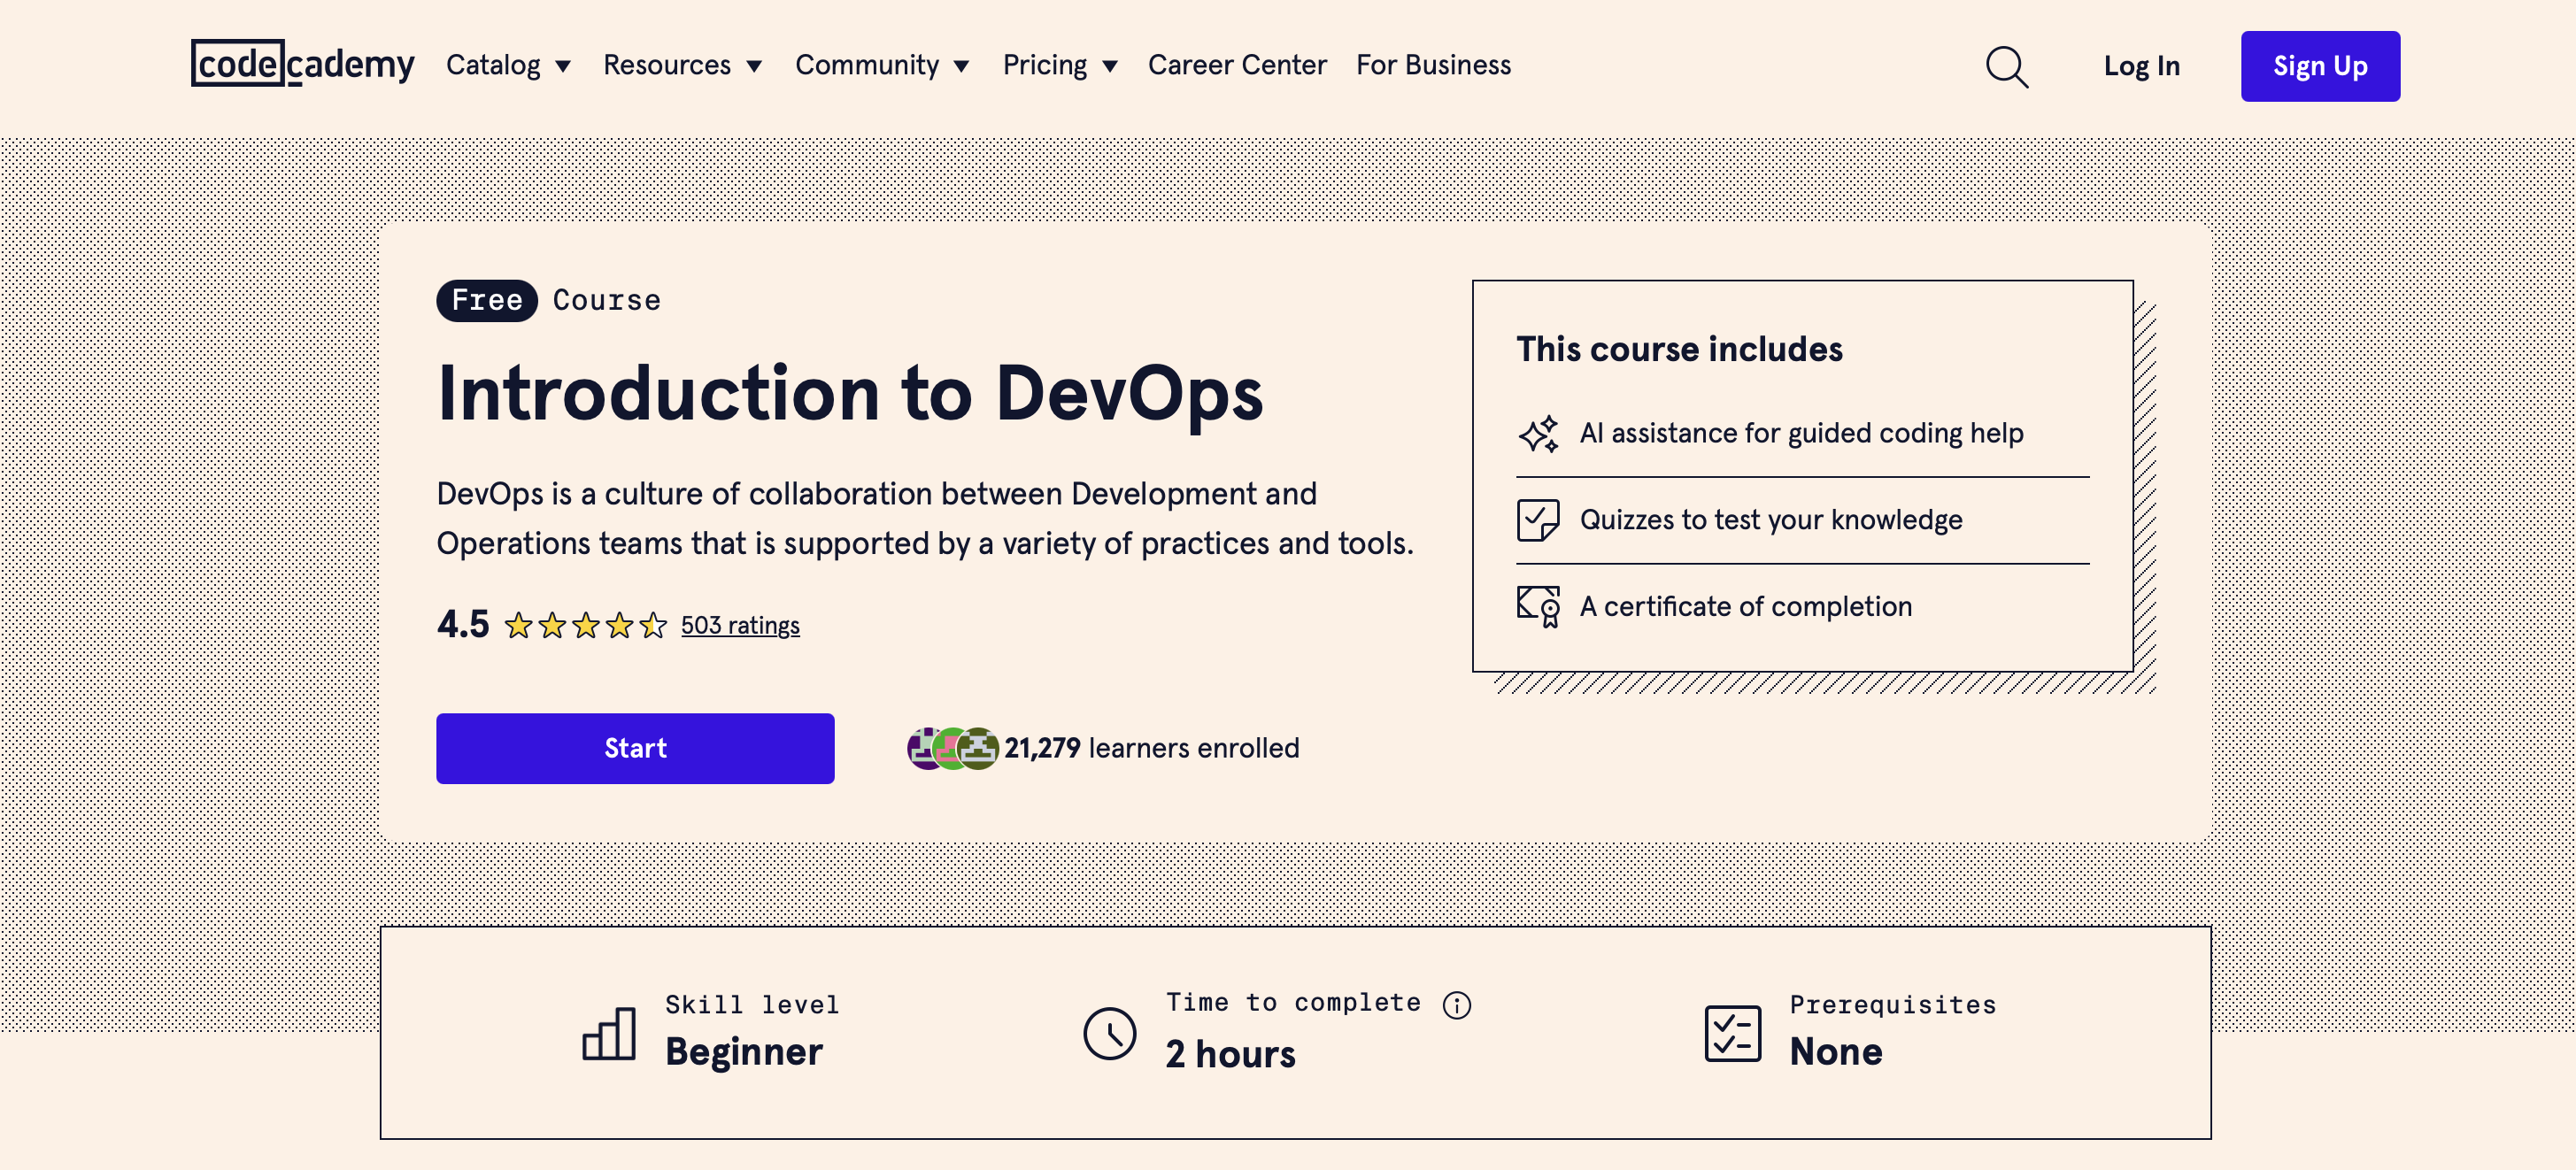Start the Introduction to DevOps course

[x=635, y=748]
